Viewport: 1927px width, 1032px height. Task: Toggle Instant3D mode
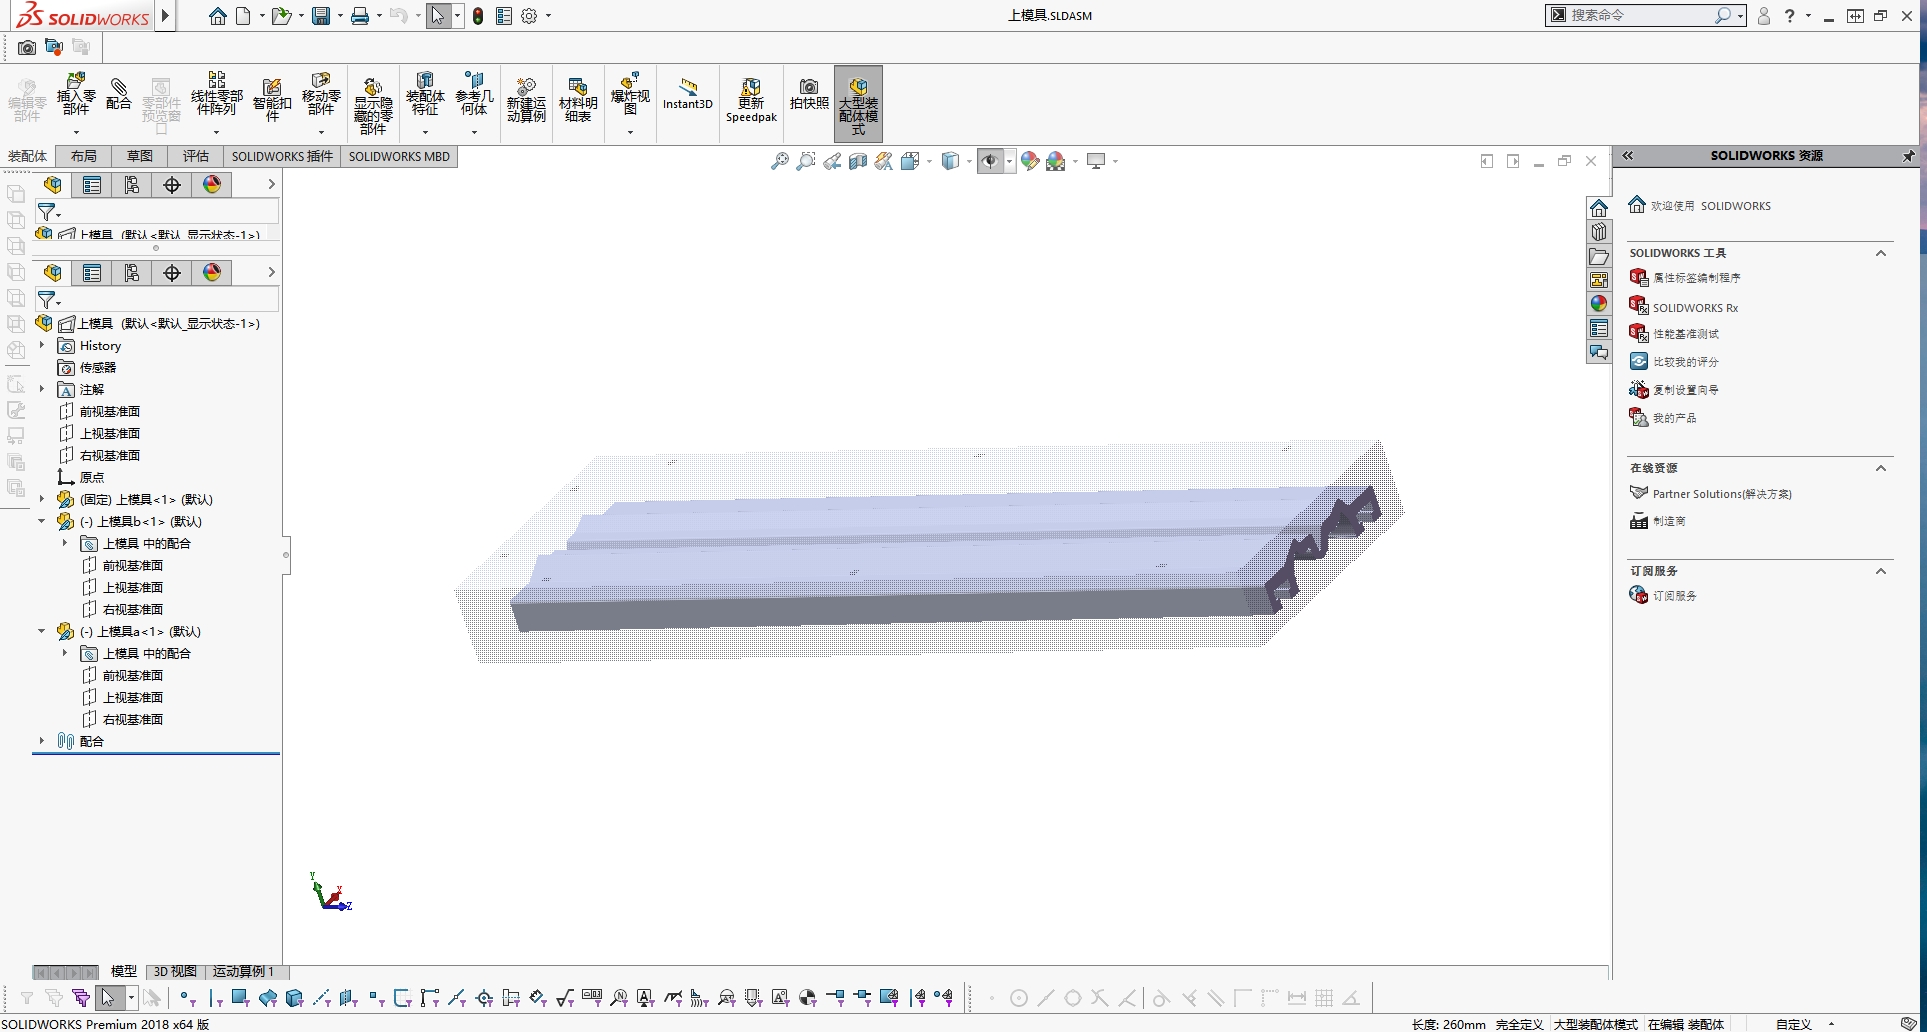pyautogui.click(x=688, y=94)
